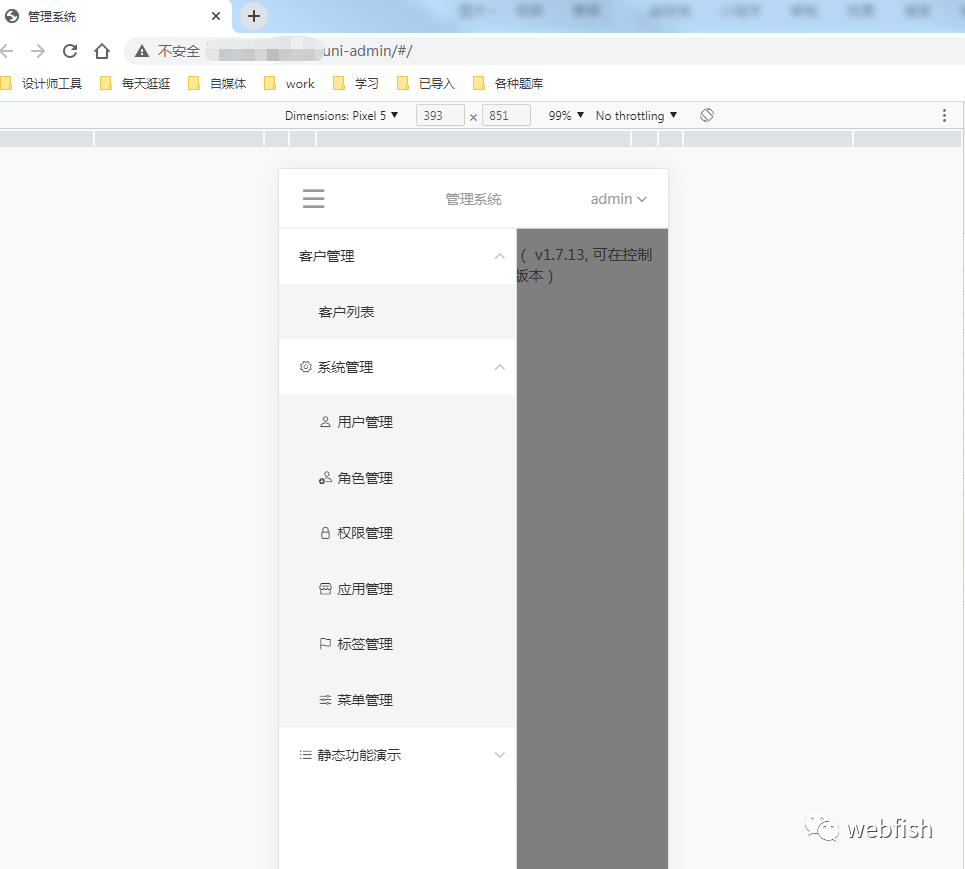This screenshot has height=869, width=965.
Task: Open the No throttling dropdown
Action: click(635, 115)
